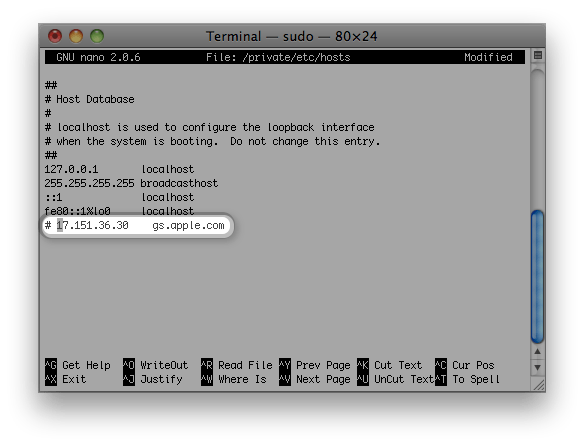Click the split-pane icon above scrollbar

[x=538, y=56]
